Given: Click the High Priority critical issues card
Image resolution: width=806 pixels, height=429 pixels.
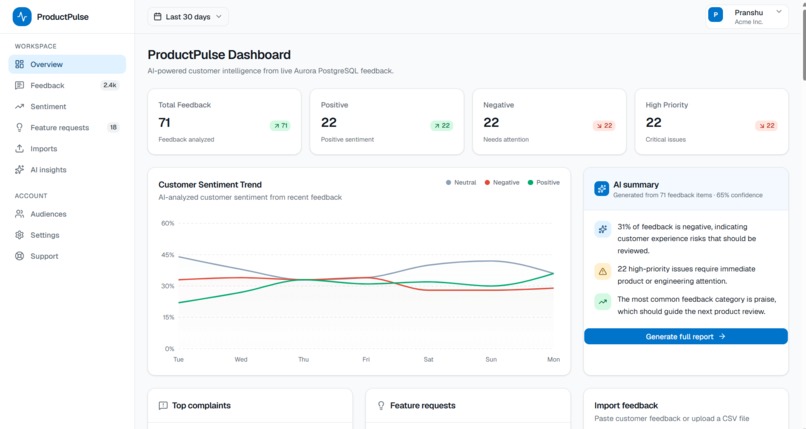Looking at the screenshot, I should point(711,122).
